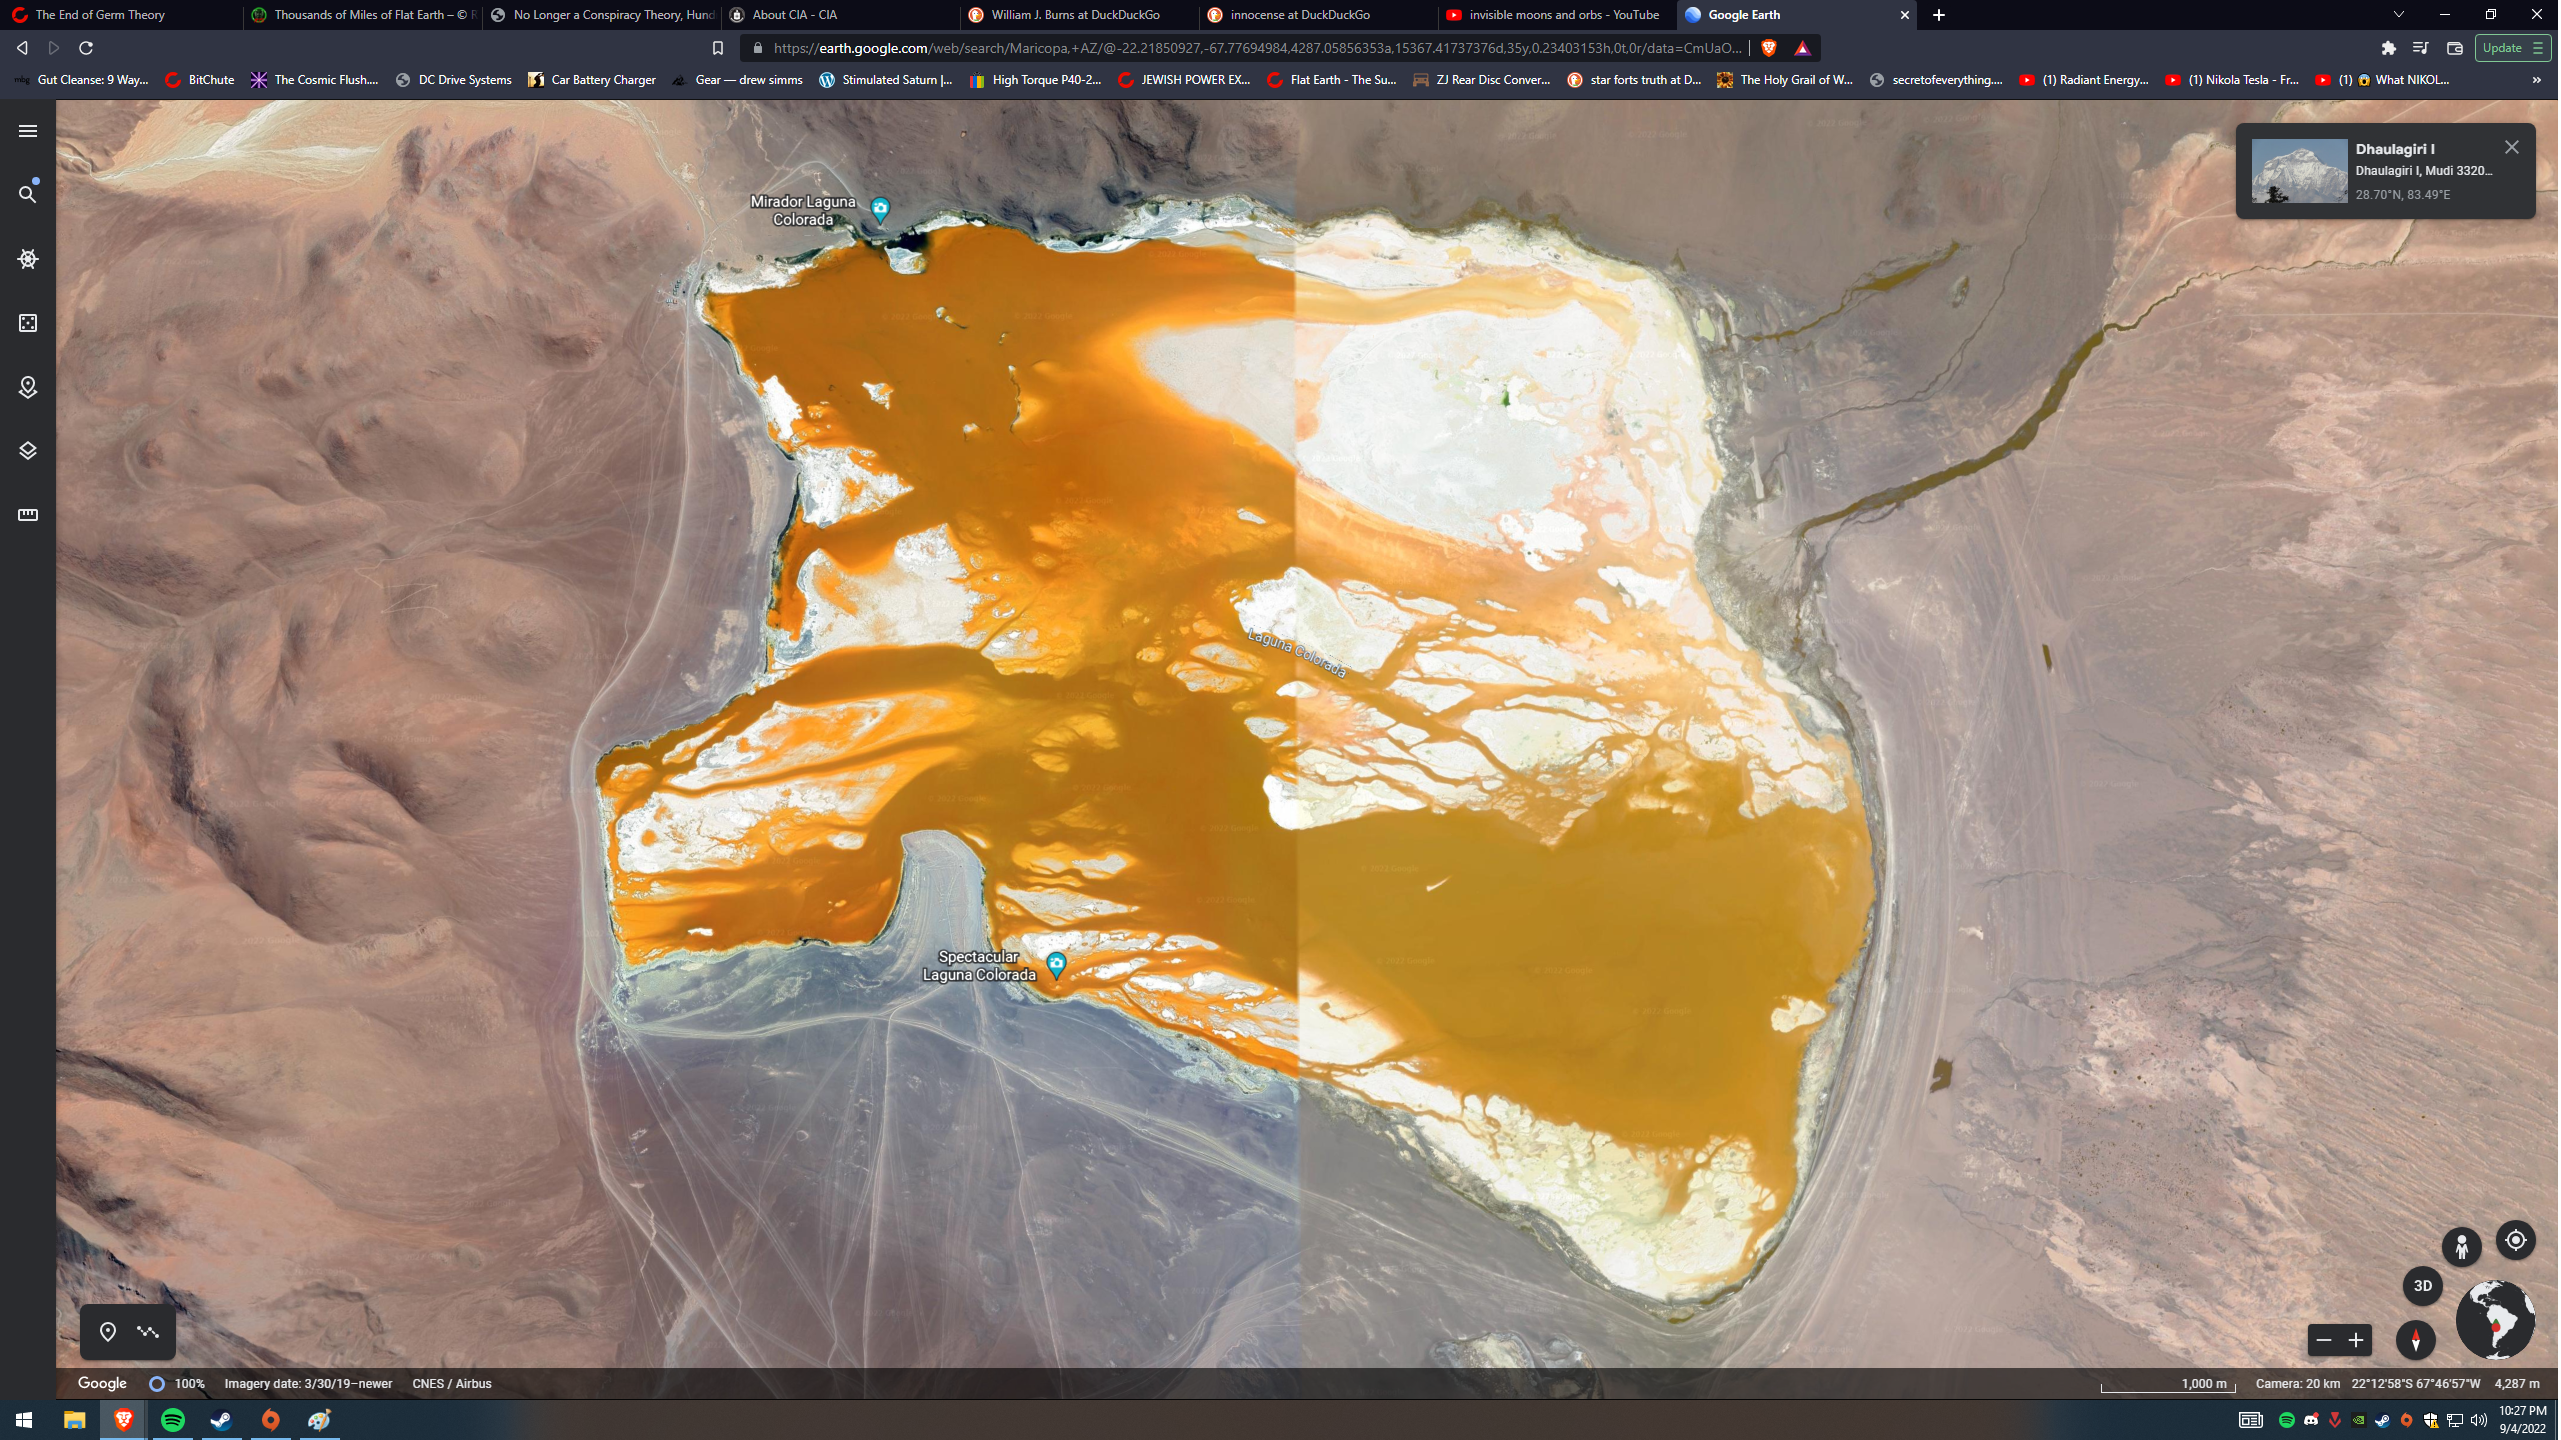Open Projects pin icon in sidebar

[28, 387]
